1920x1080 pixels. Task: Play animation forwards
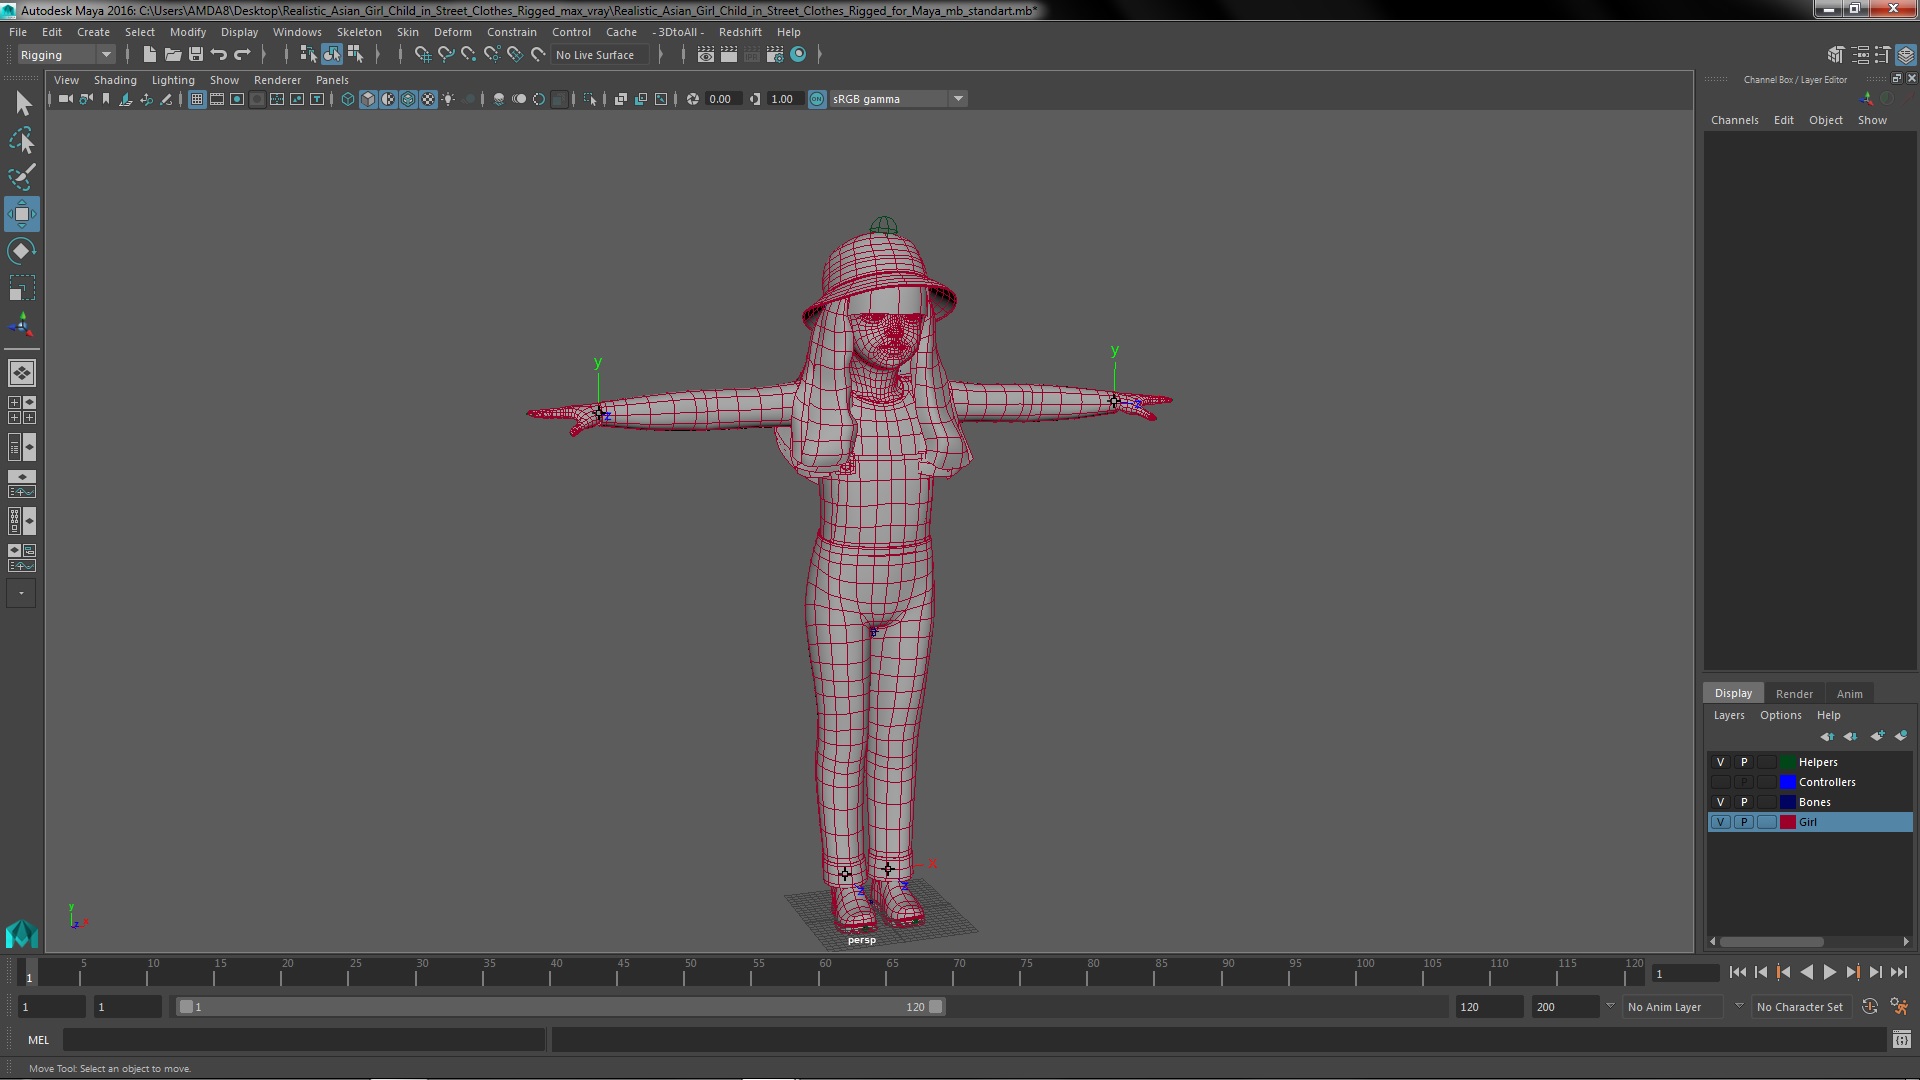point(1829,972)
